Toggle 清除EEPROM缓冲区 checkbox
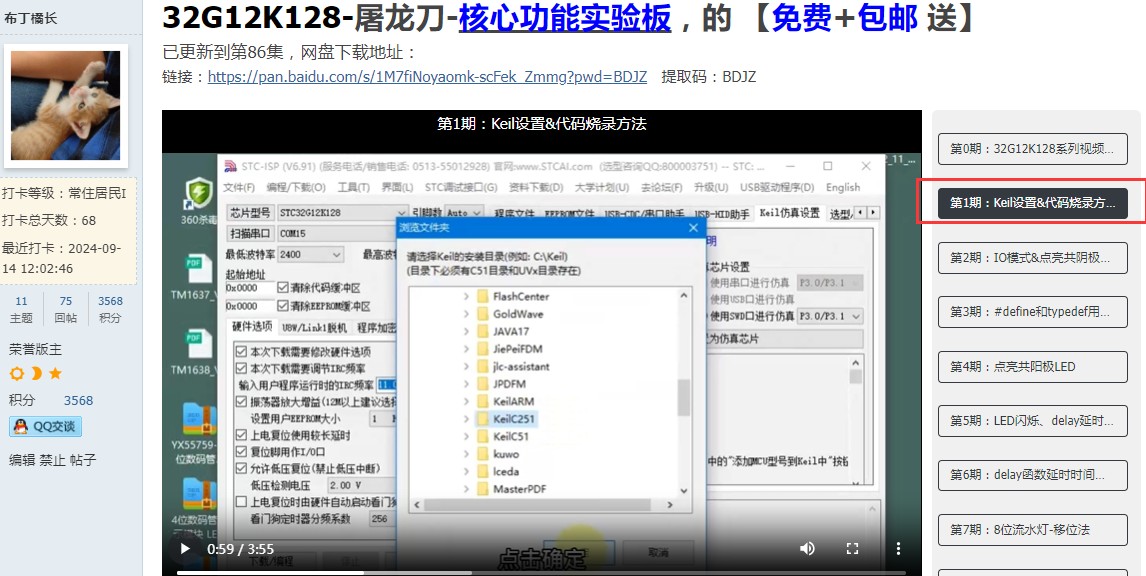This screenshot has width=1146, height=576. pos(284,306)
